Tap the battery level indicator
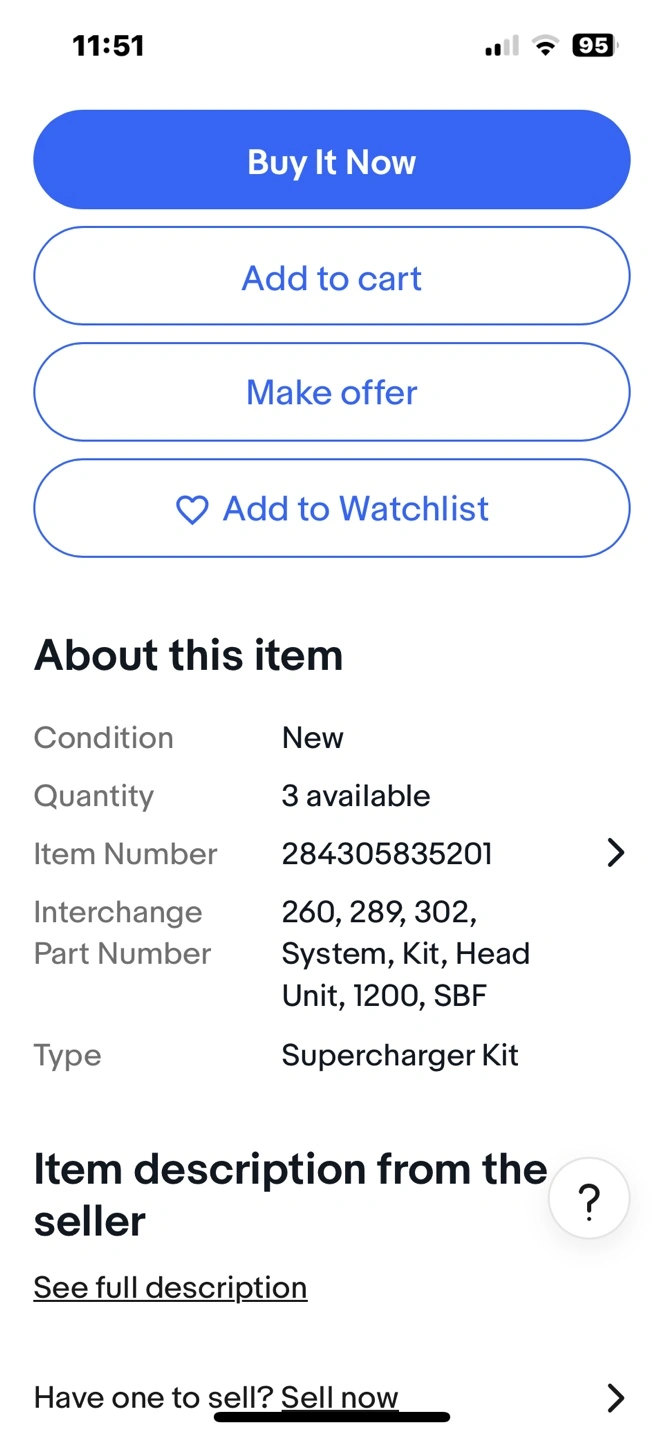 click(x=594, y=45)
